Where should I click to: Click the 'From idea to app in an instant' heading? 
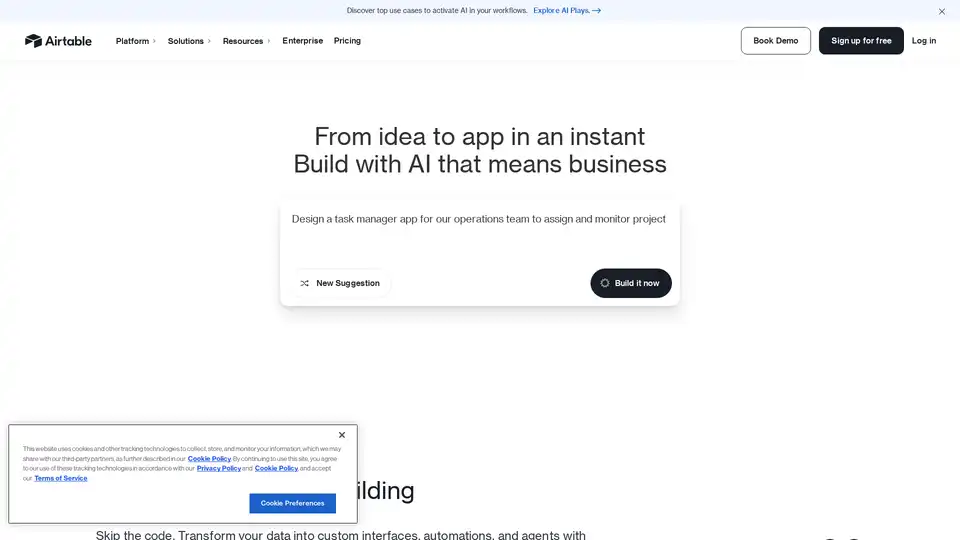(479, 137)
